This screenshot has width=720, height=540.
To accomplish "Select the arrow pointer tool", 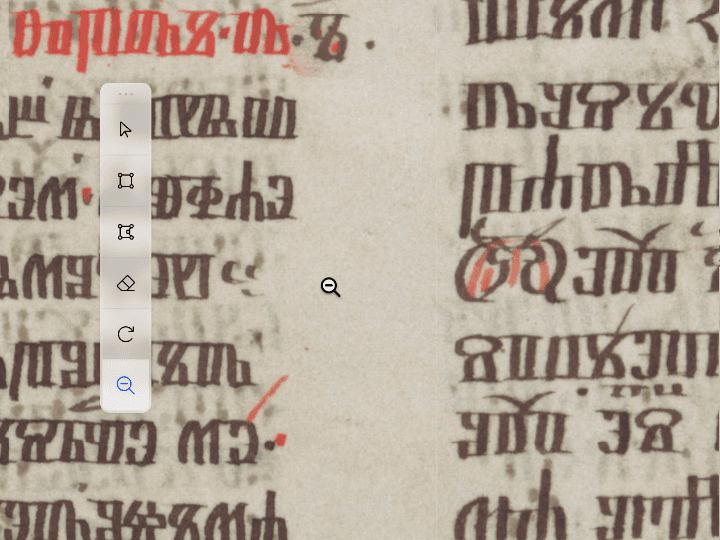I will pos(125,130).
